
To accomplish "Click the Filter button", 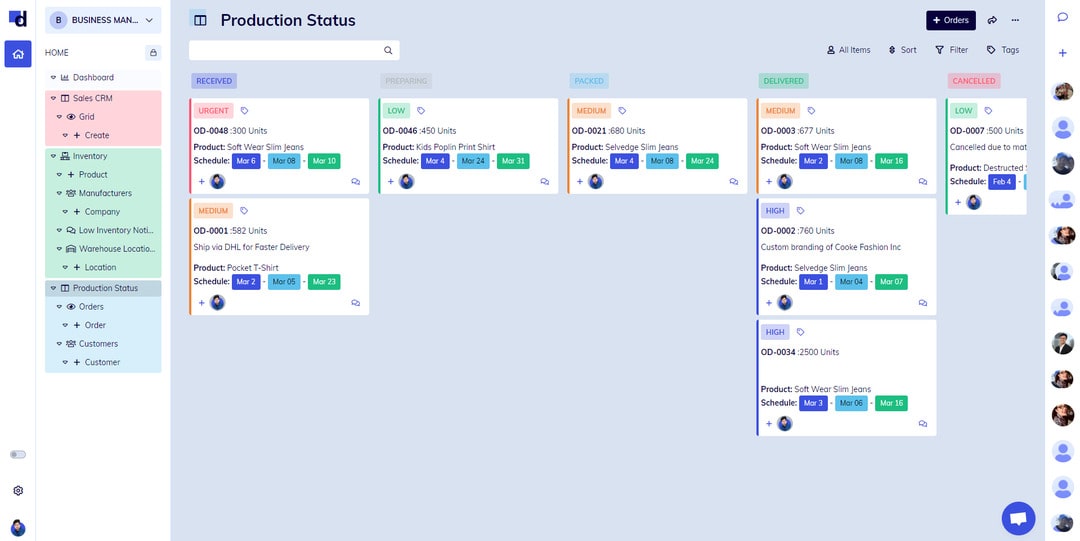I will pos(951,50).
